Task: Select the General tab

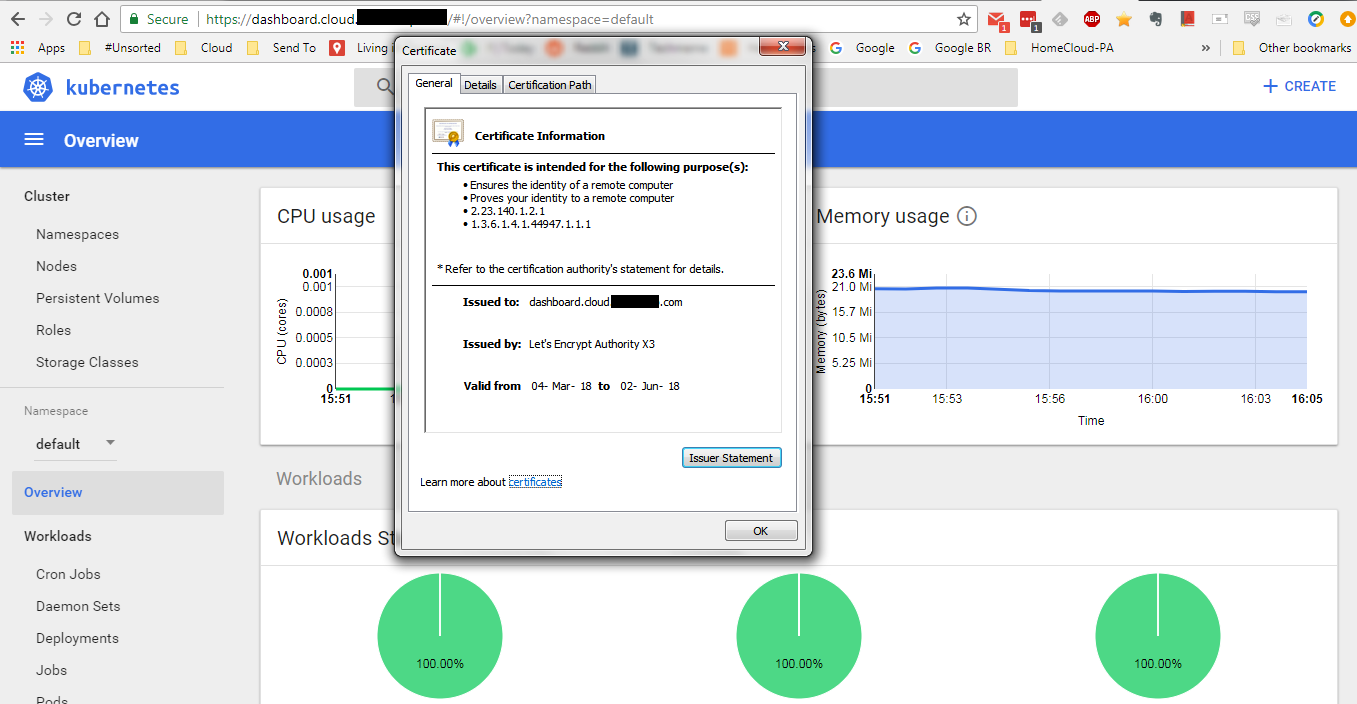Action: [x=433, y=83]
